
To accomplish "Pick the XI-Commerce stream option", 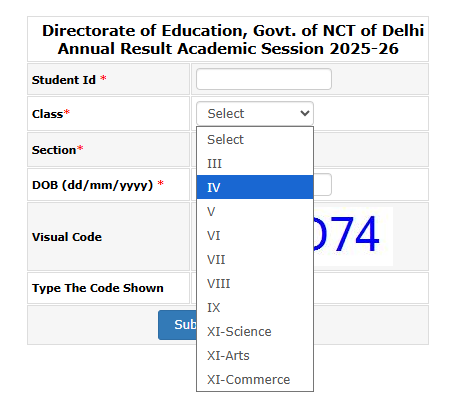I will [x=255, y=379].
